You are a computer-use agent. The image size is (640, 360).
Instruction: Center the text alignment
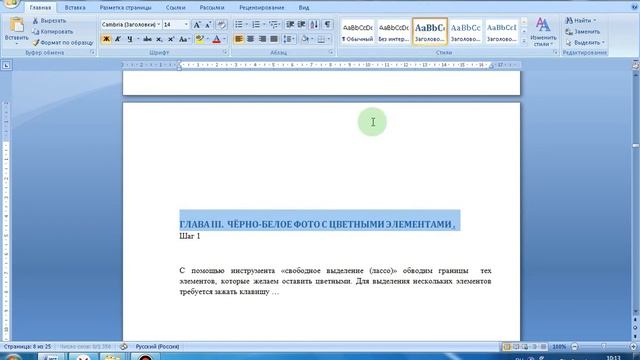[251, 39]
